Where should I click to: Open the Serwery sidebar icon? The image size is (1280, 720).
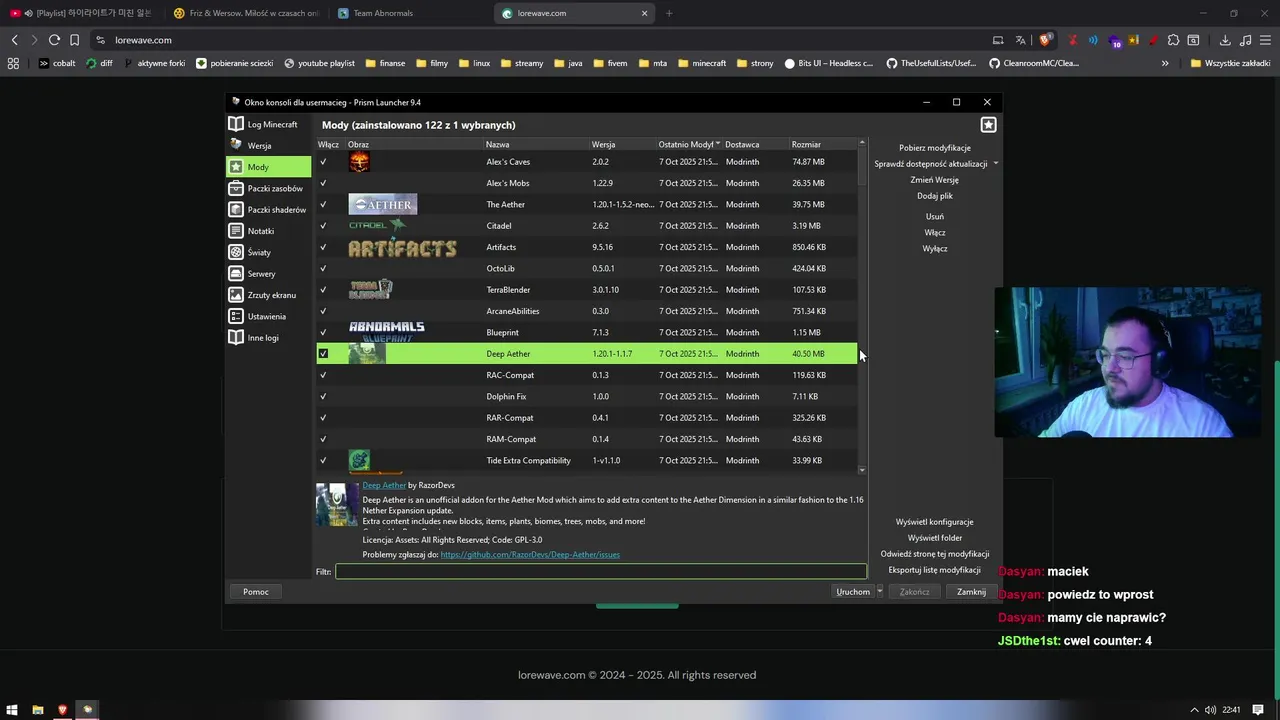click(236, 273)
